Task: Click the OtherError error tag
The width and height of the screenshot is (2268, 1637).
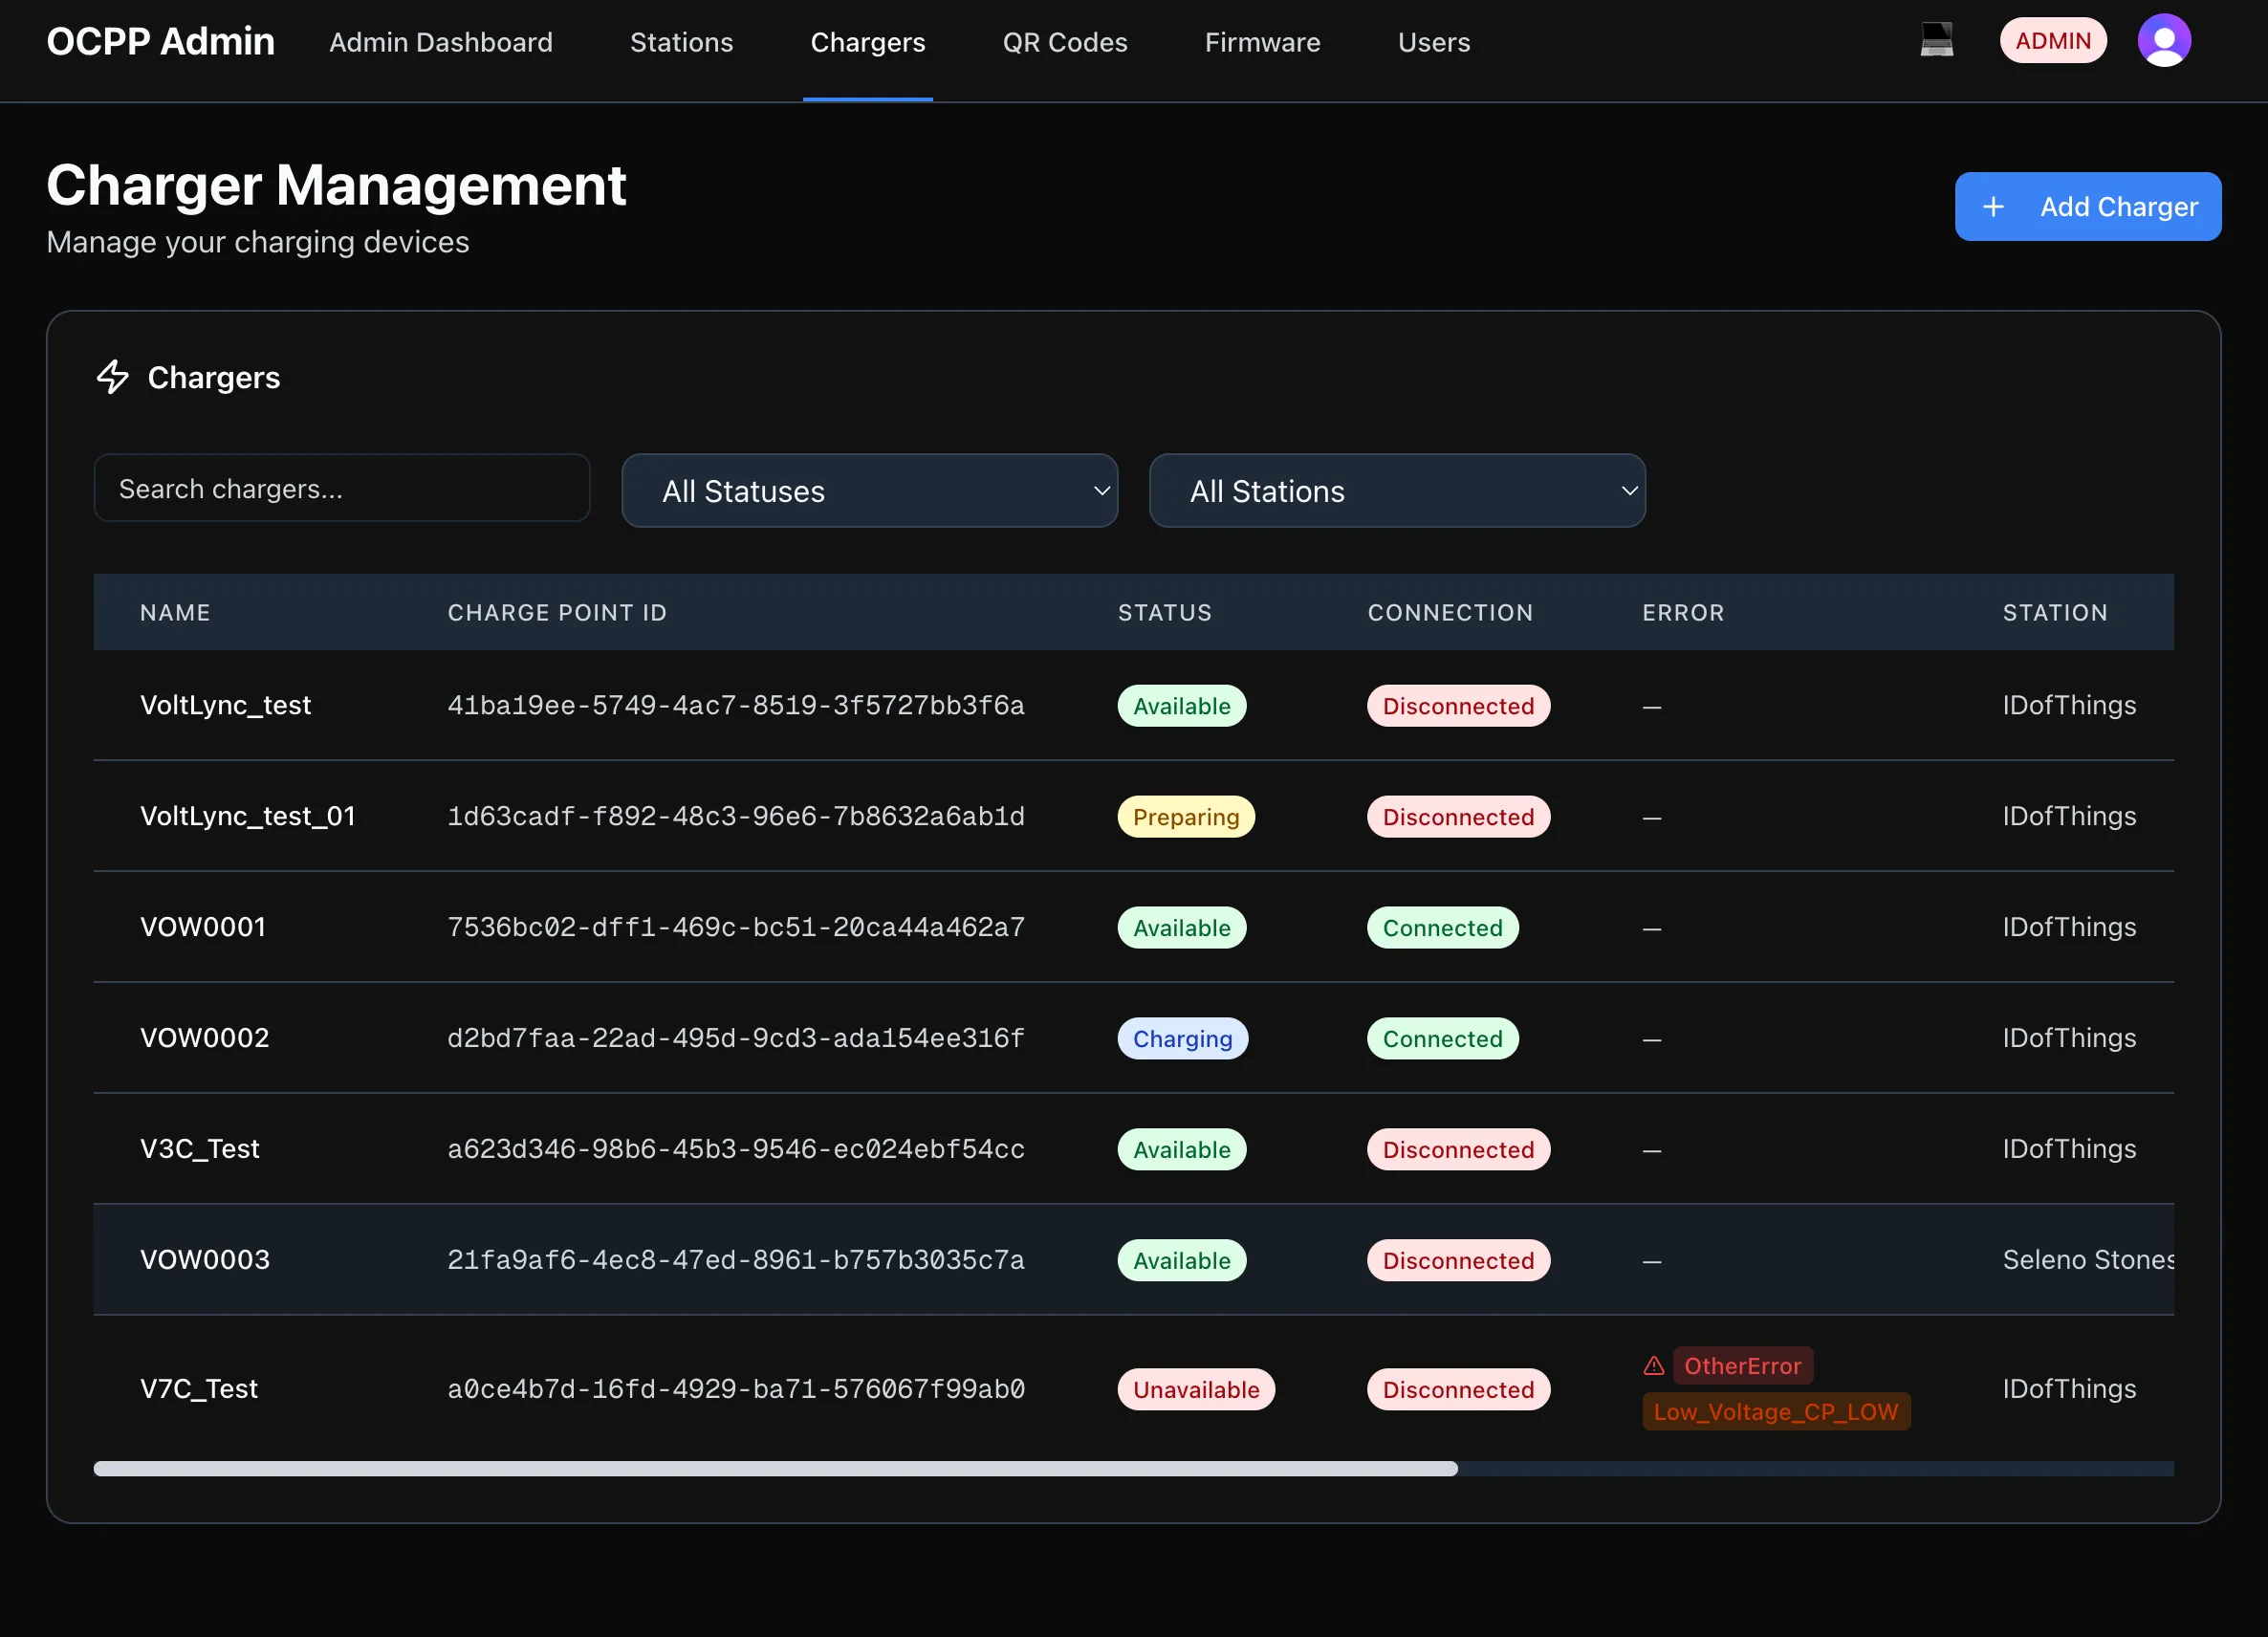Action: click(1743, 1366)
